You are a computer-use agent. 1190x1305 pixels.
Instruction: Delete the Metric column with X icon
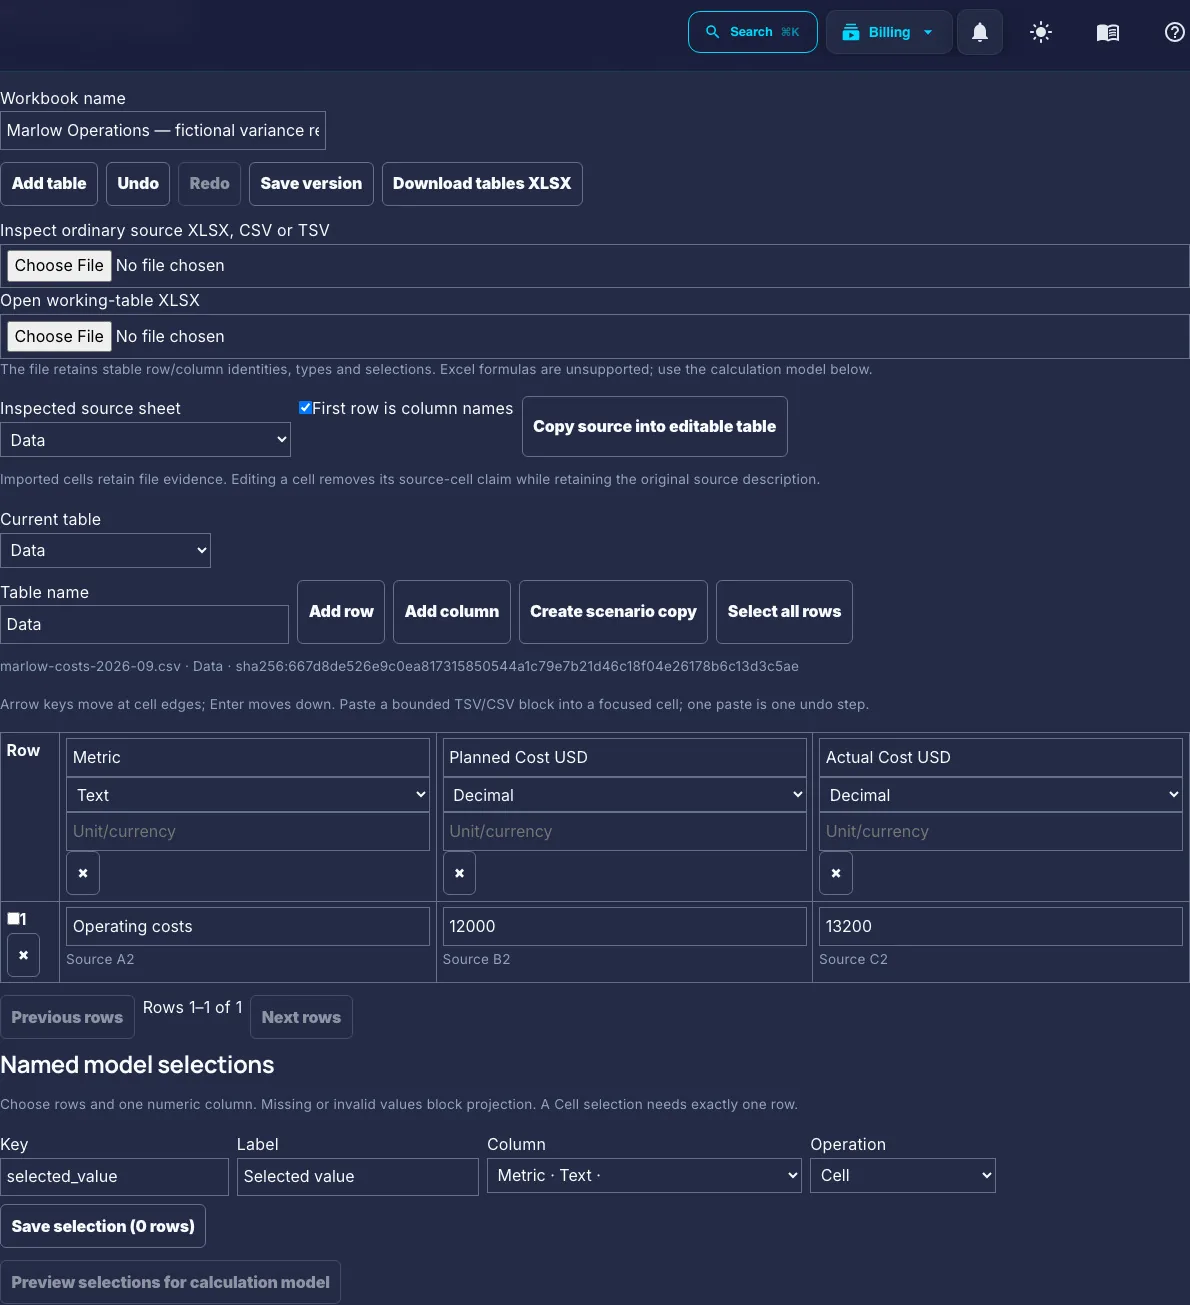[83, 873]
